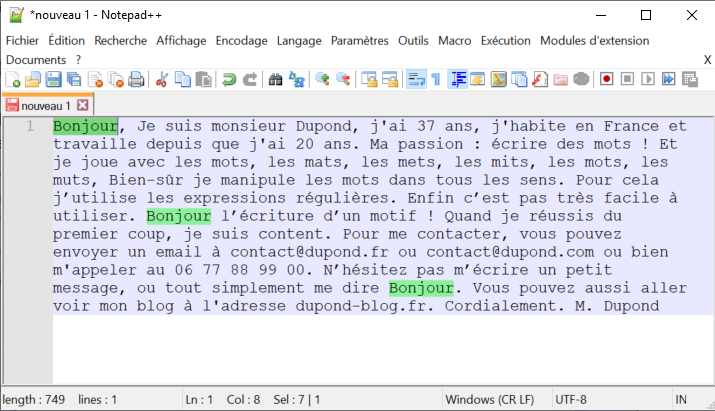Close the nouveau 1 tab with red X
715x411 pixels.
pyautogui.click(x=83, y=105)
